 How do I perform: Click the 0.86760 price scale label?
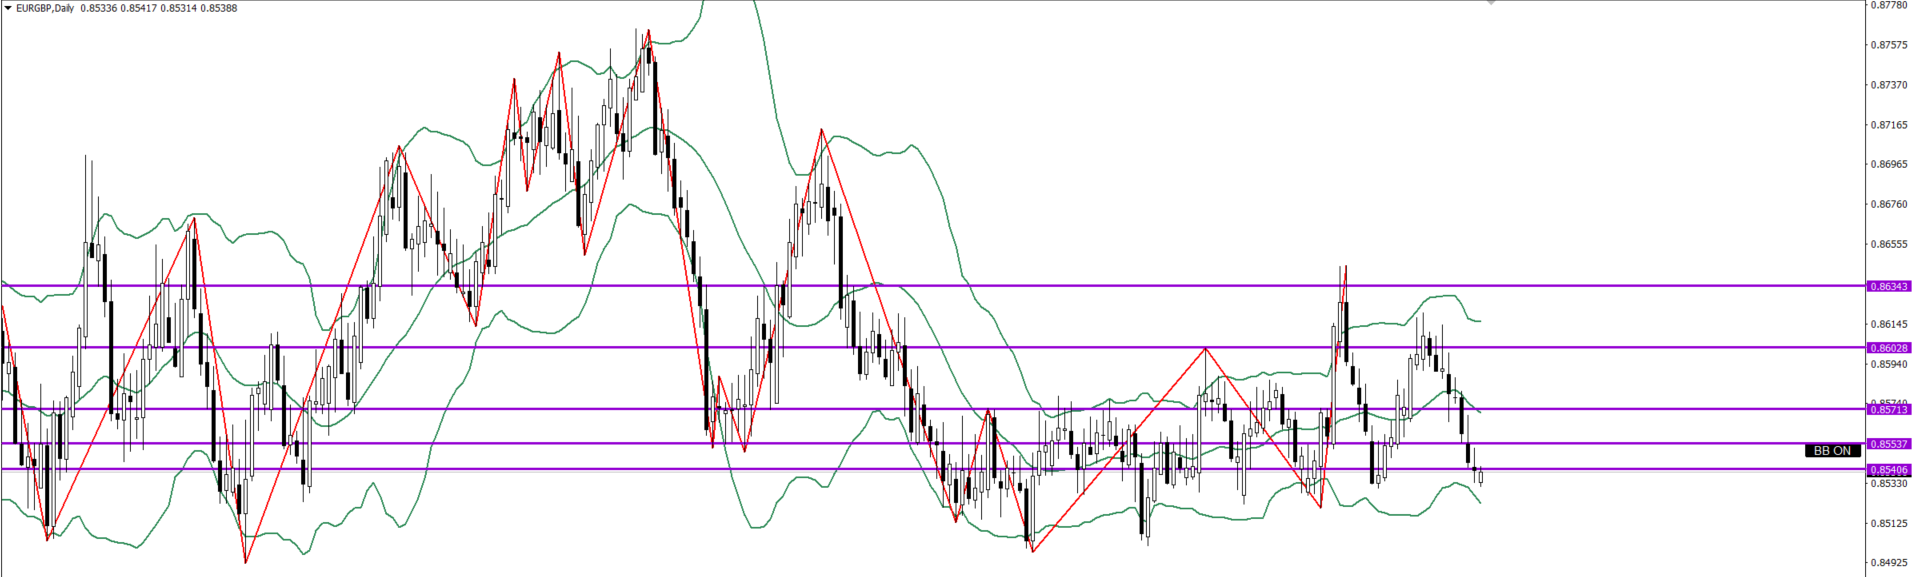pyautogui.click(x=1889, y=204)
